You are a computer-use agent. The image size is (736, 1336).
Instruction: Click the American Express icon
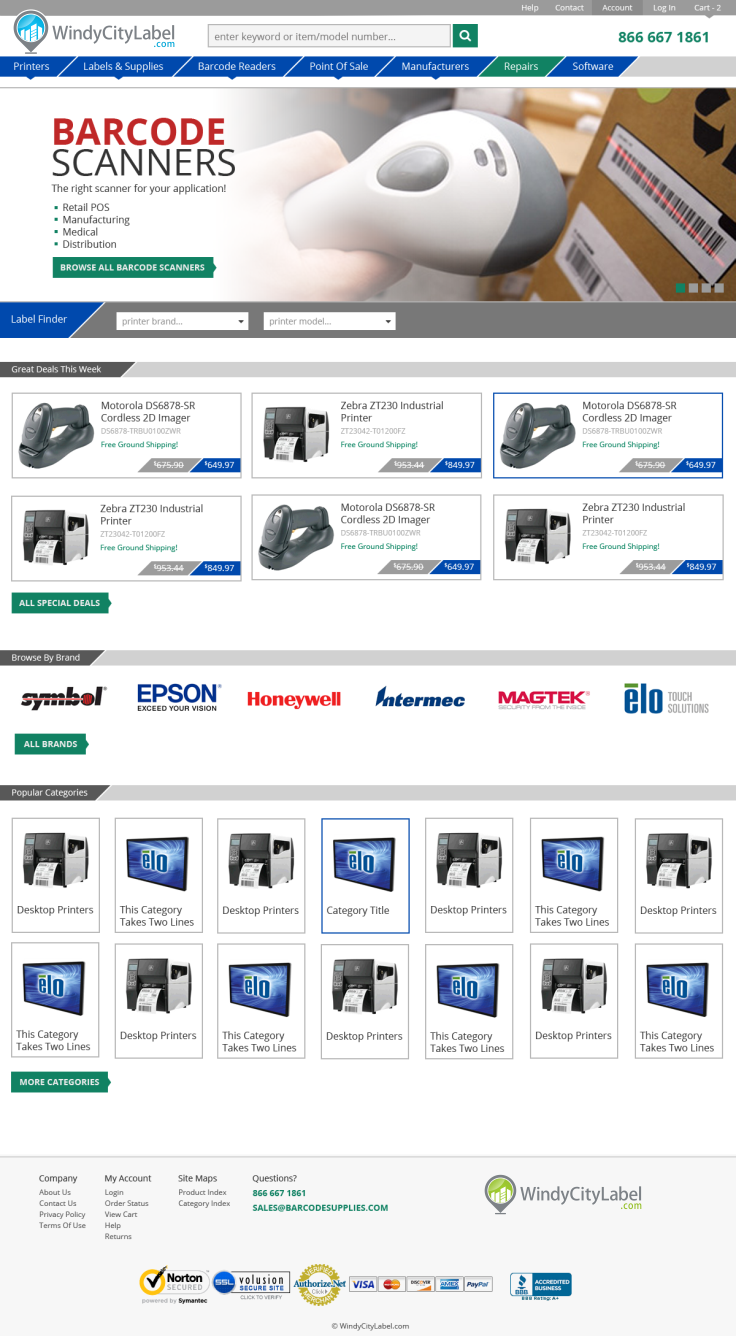[x=449, y=1284]
